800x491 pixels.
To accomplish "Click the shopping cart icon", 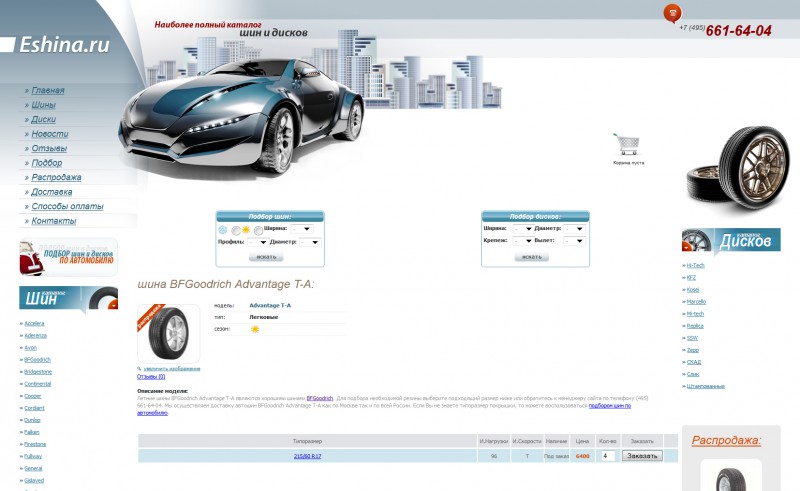I will pyautogui.click(x=628, y=144).
